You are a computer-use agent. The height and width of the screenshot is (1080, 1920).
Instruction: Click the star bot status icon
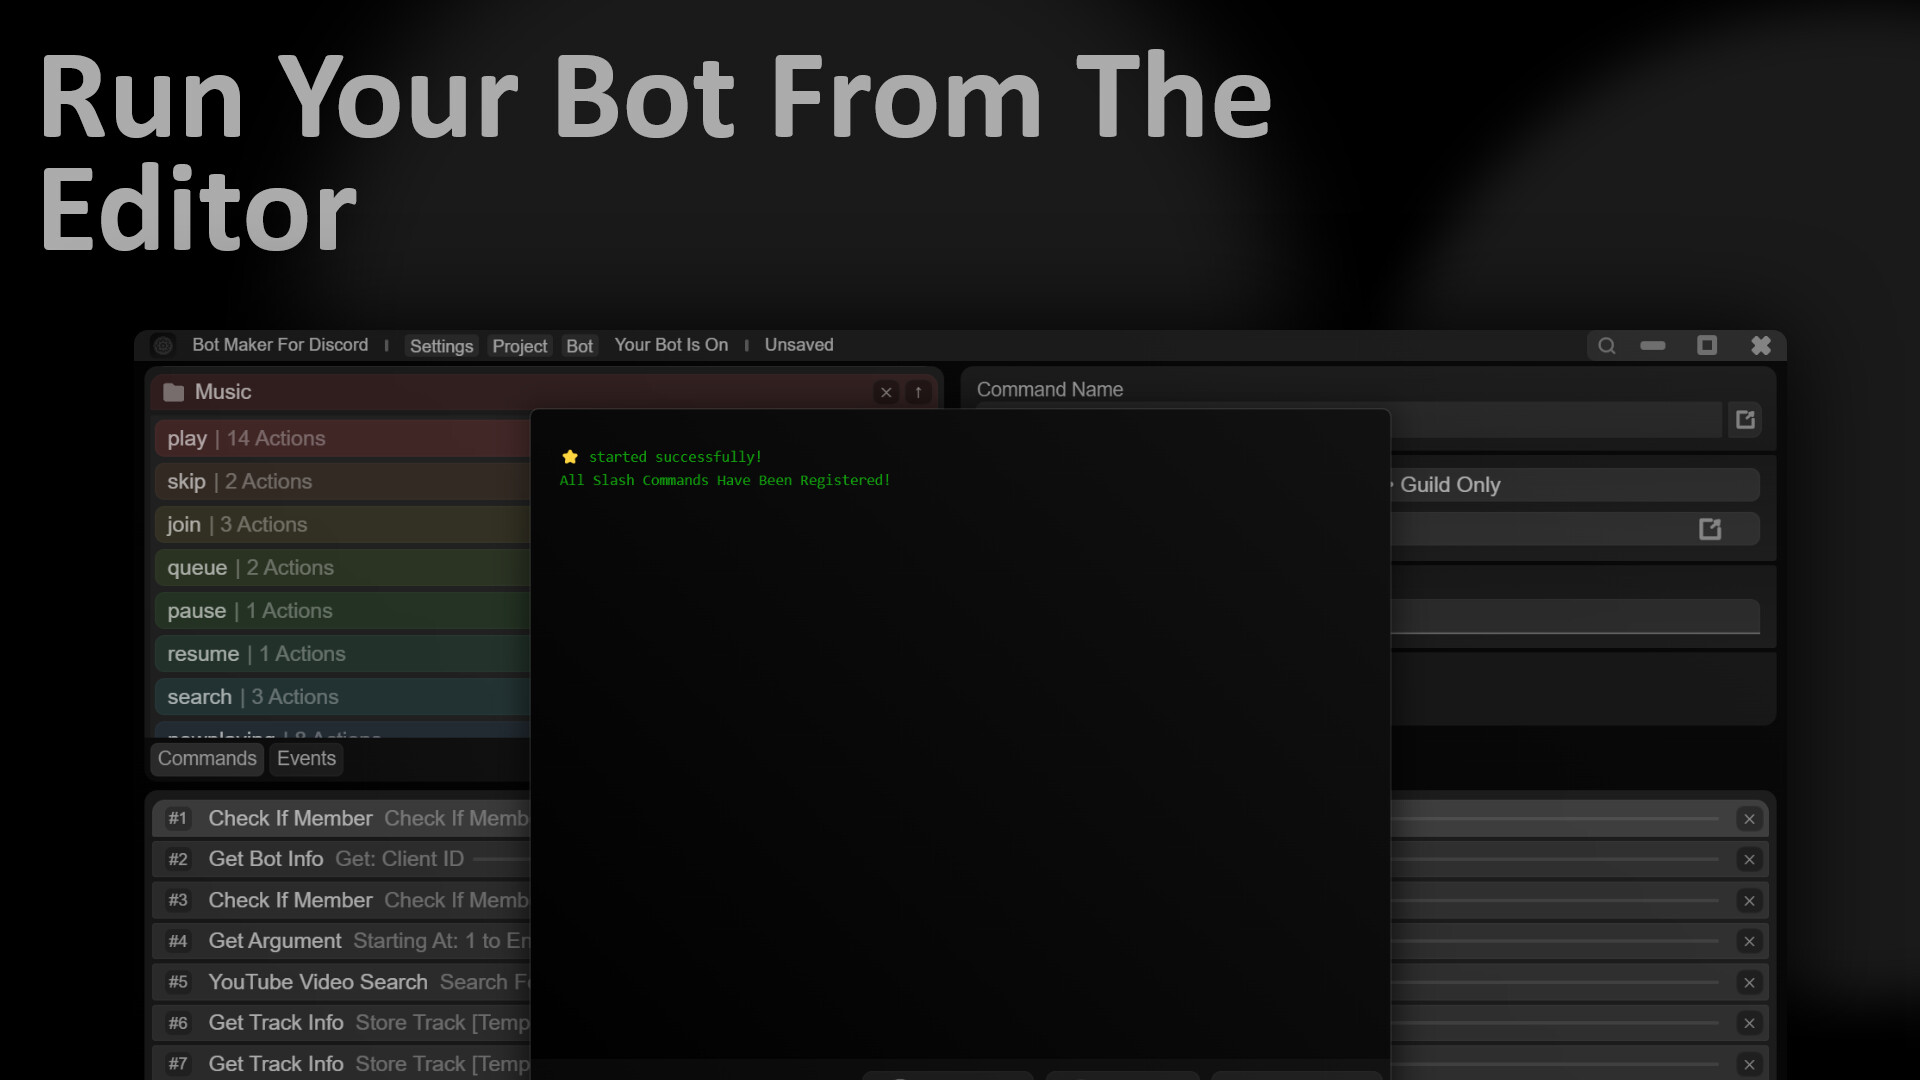tap(570, 456)
